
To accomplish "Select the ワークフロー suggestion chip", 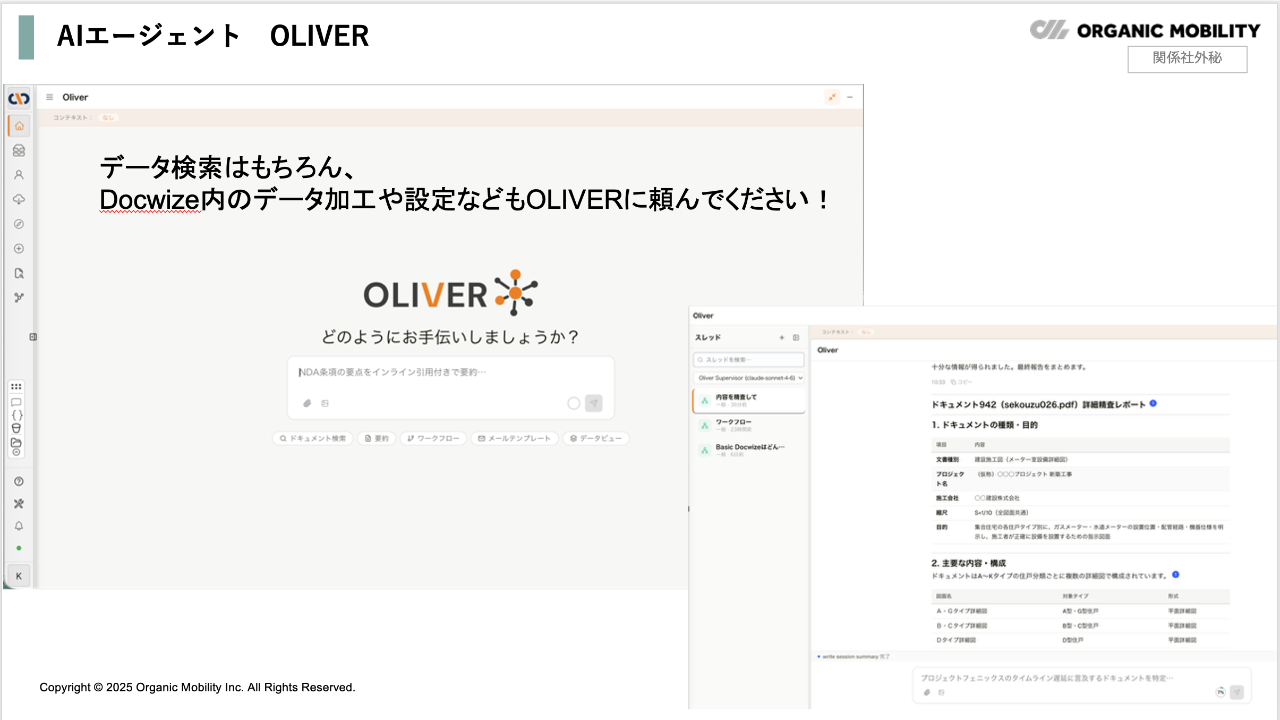I will click(433, 438).
